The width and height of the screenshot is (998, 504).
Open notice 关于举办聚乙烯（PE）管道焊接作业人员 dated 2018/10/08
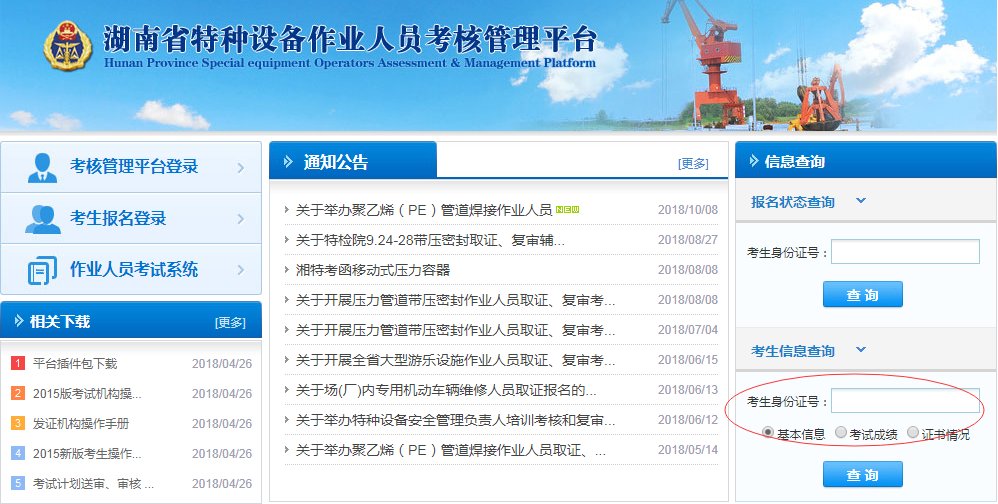point(423,210)
